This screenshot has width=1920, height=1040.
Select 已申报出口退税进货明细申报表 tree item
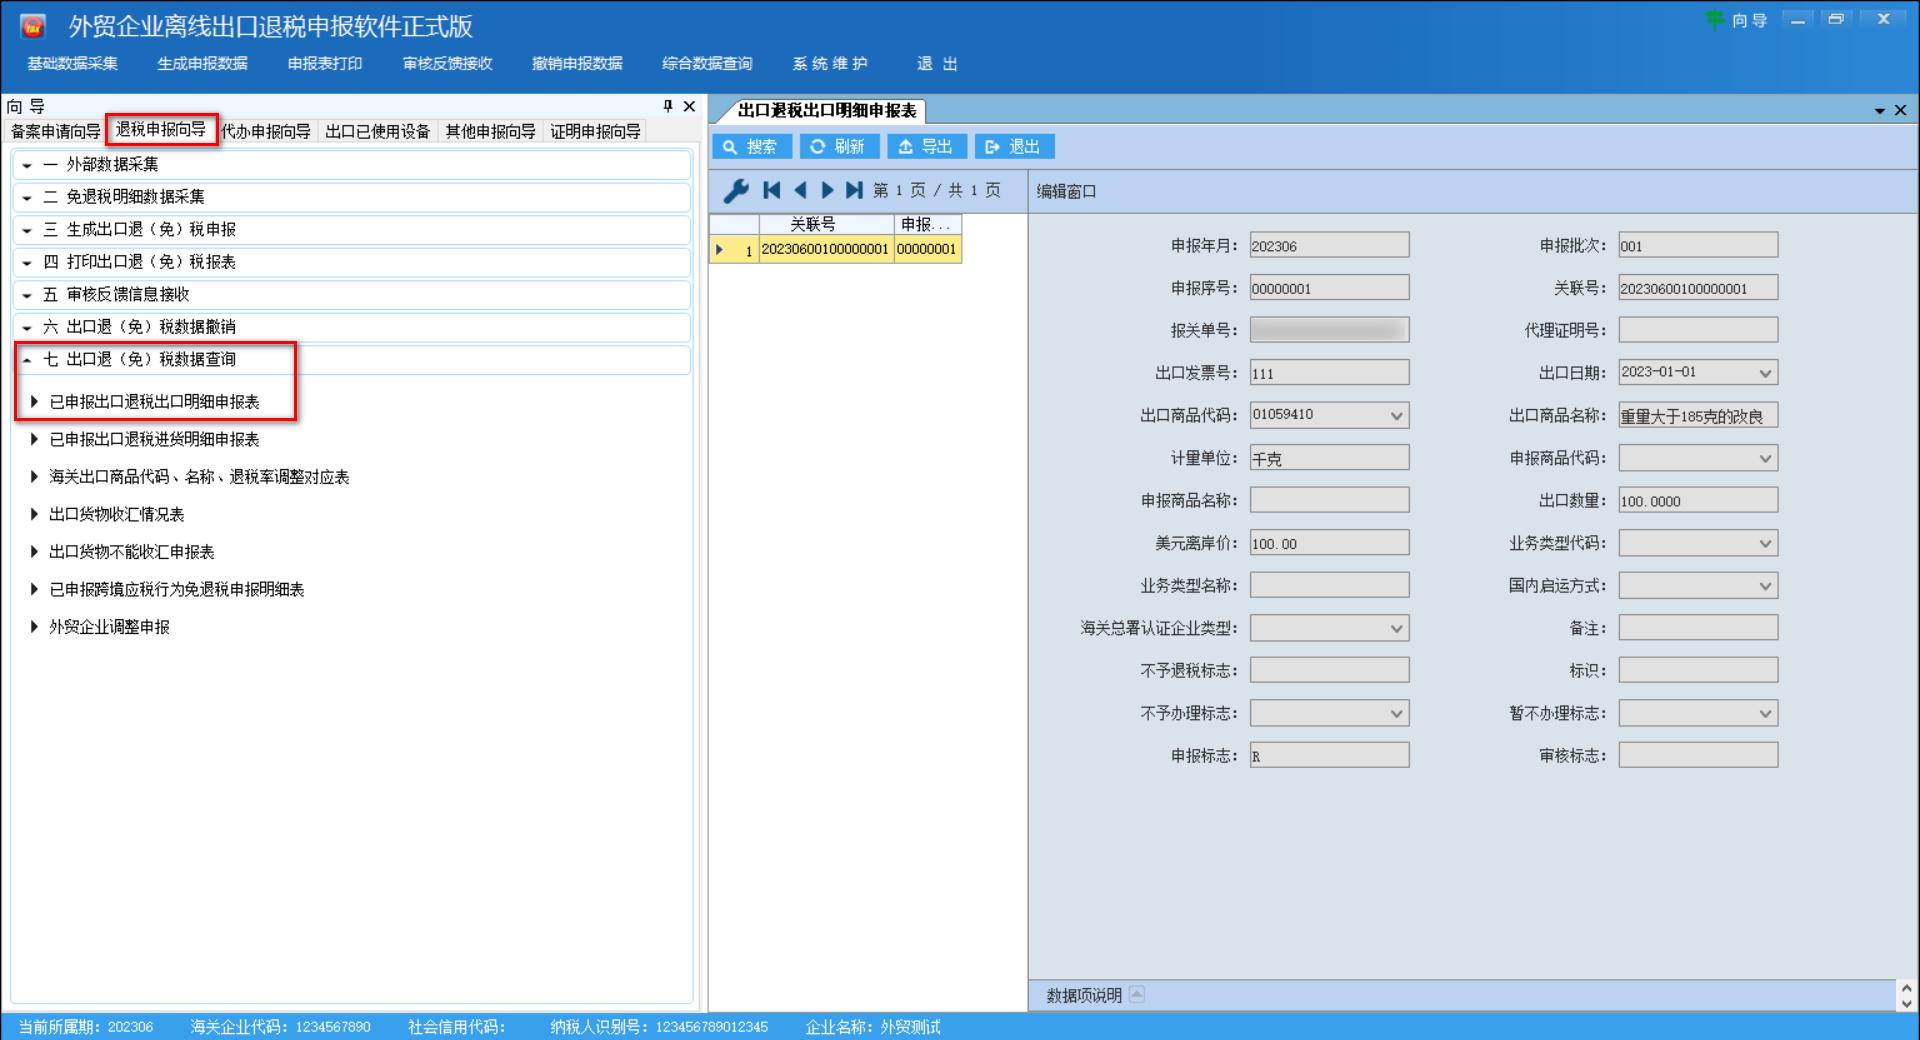(x=154, y=440)
